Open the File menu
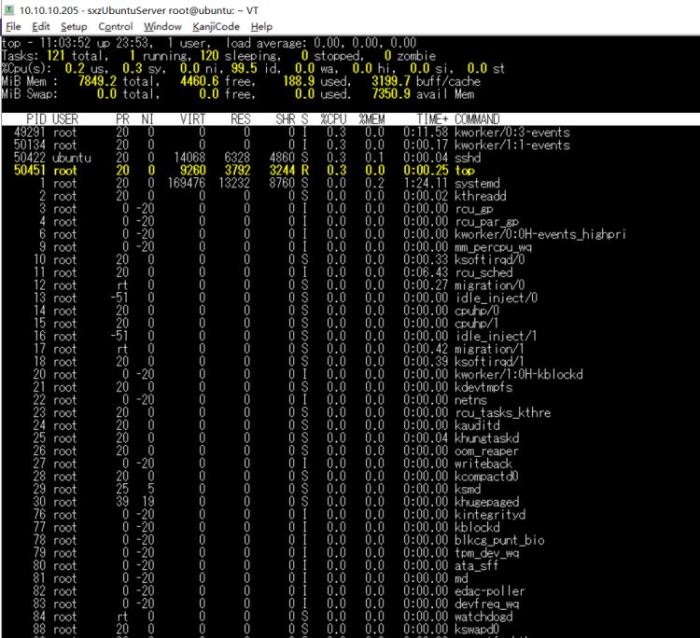This screenshot has height=638, width=700. [13, 27]
